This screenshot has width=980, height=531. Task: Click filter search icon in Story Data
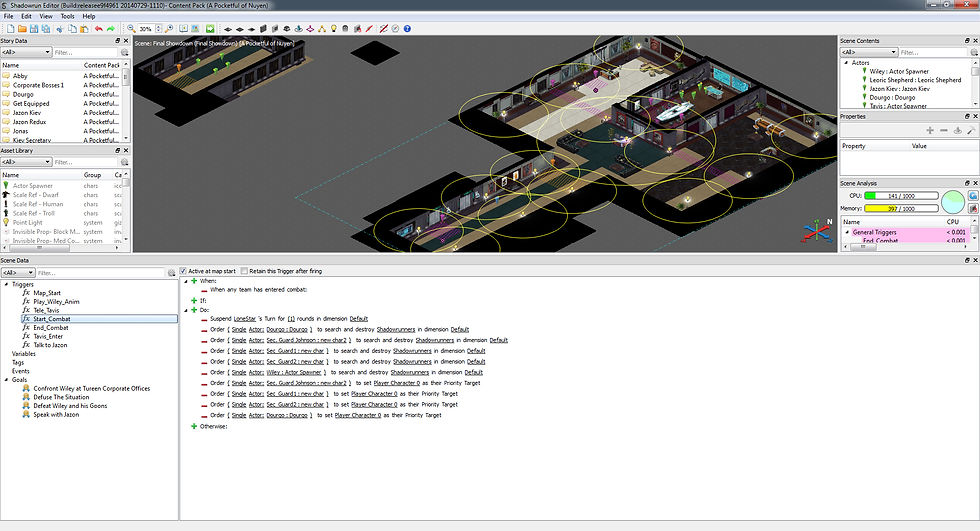pyautogui.click(x=124, y=52)
